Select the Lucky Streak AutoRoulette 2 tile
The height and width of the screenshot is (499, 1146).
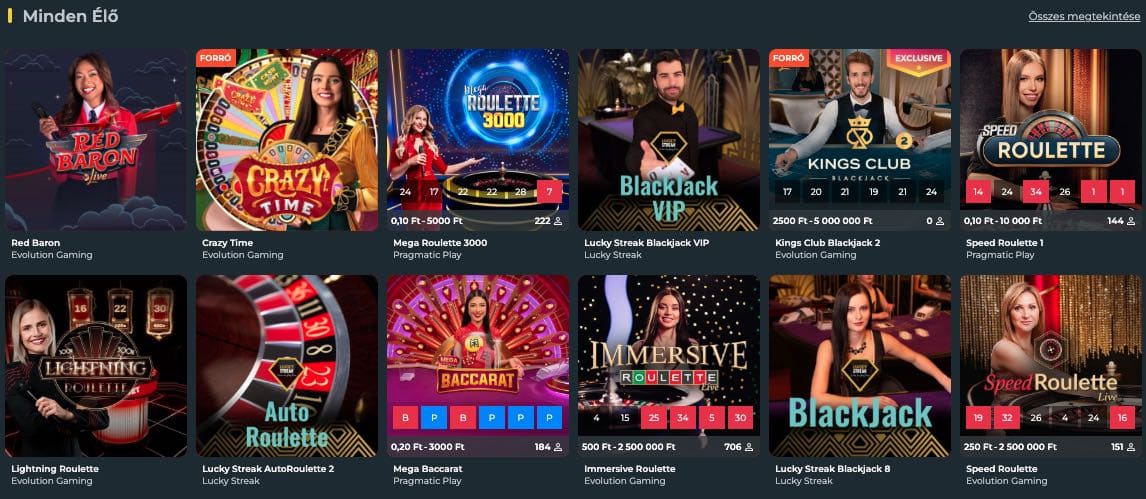point(286,365)
